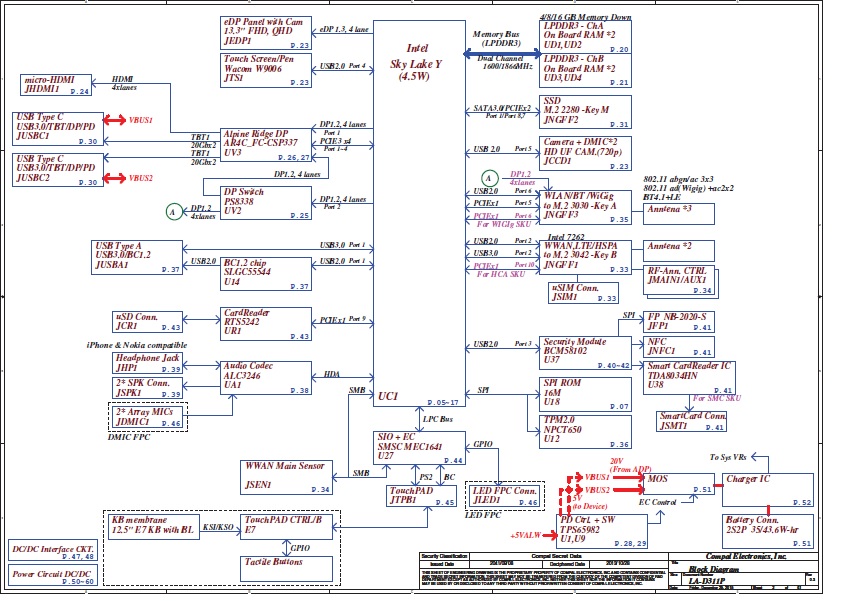The width and height of the screenshot is (851, 601).
Task: Select the "Tactile Buttons" block
Action: [x=286, y=569]
